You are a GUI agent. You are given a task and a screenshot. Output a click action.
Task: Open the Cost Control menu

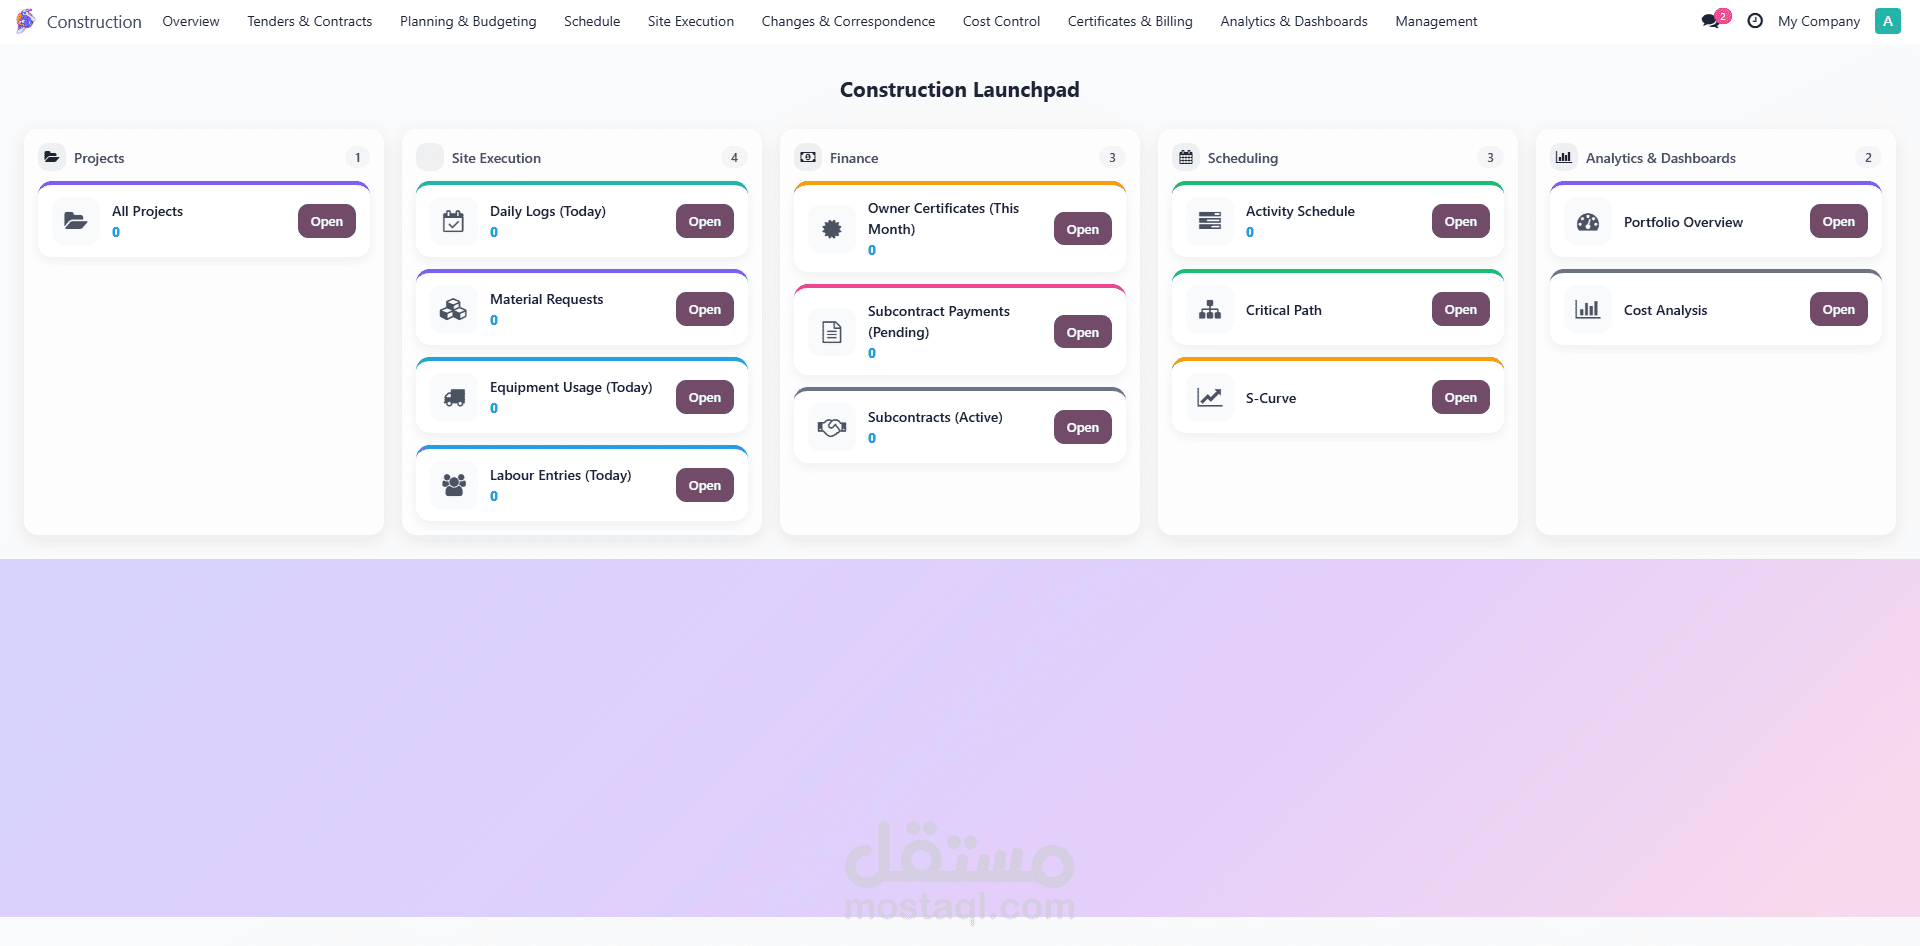(x=1001, y=21)
